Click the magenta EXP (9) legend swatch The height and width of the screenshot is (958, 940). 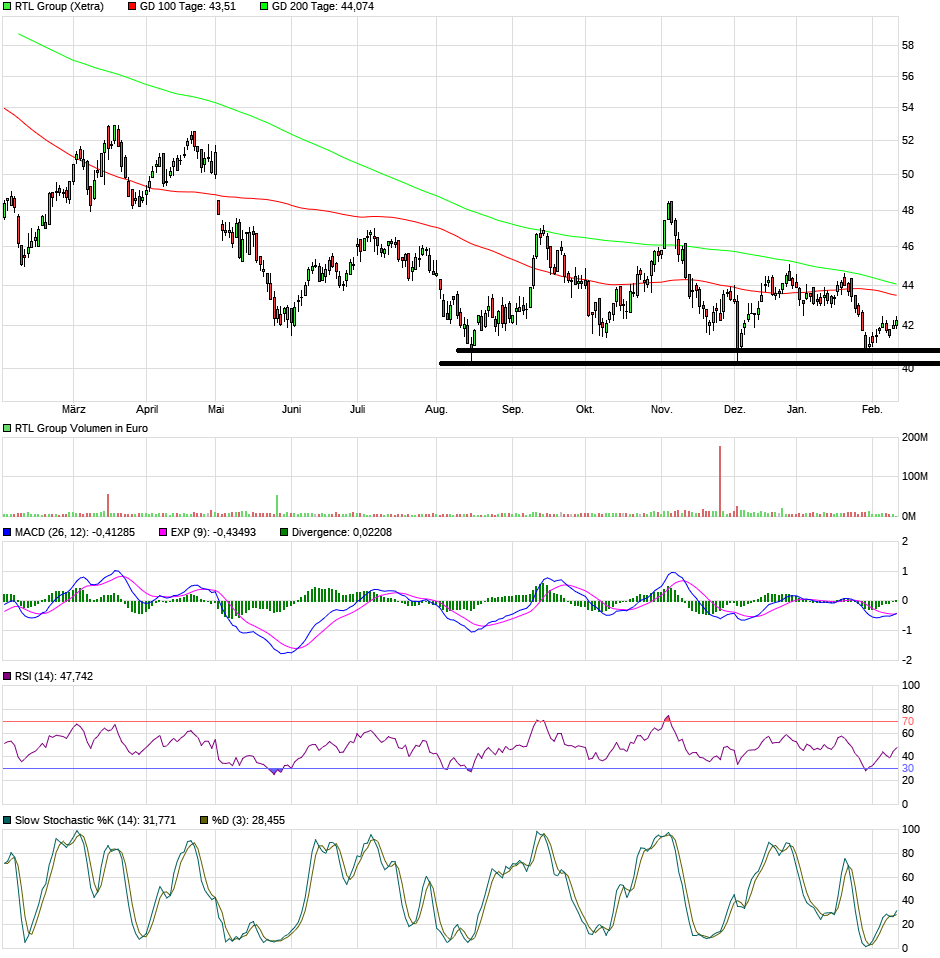click(x=162, y=533)
